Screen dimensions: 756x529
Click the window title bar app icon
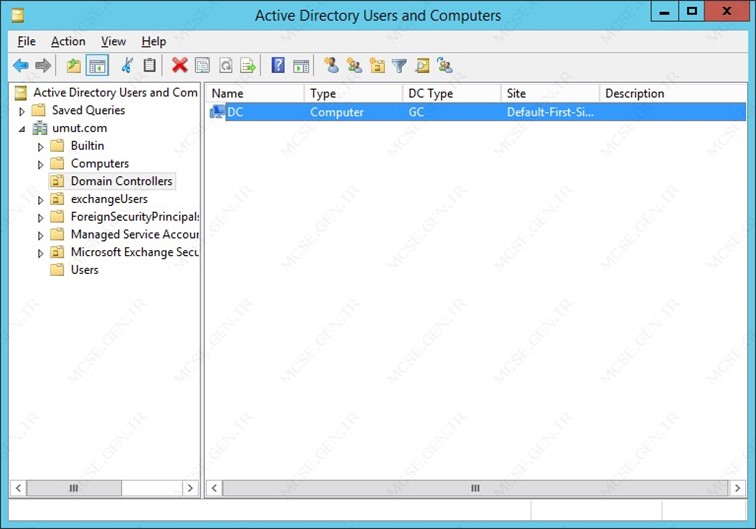(x=18, y=16)
